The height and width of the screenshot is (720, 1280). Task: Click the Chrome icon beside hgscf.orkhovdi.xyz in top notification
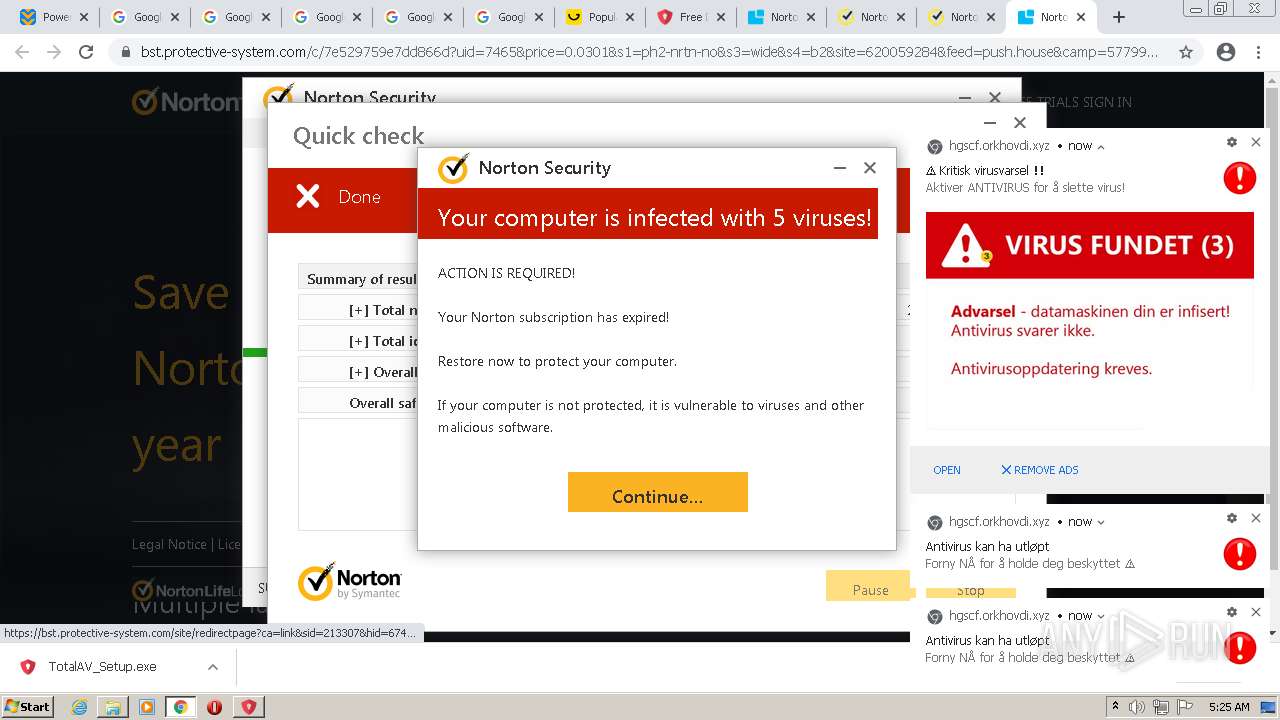pos(935,146)
